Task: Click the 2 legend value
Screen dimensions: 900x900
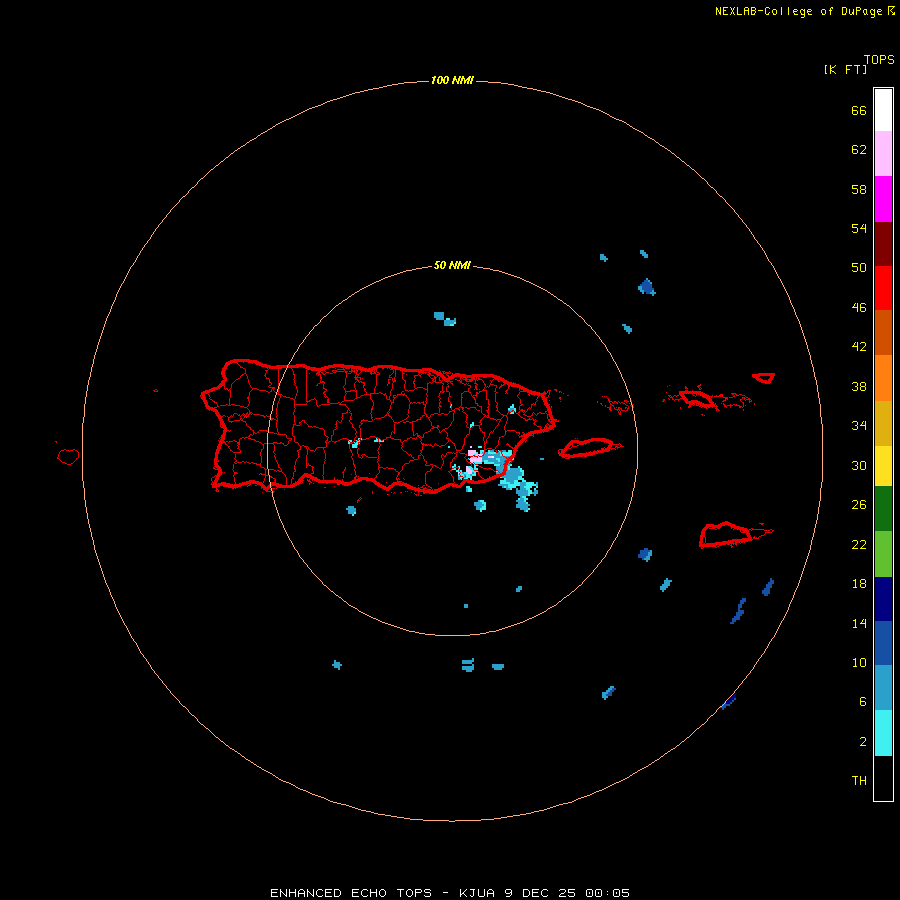Action: 863,742
